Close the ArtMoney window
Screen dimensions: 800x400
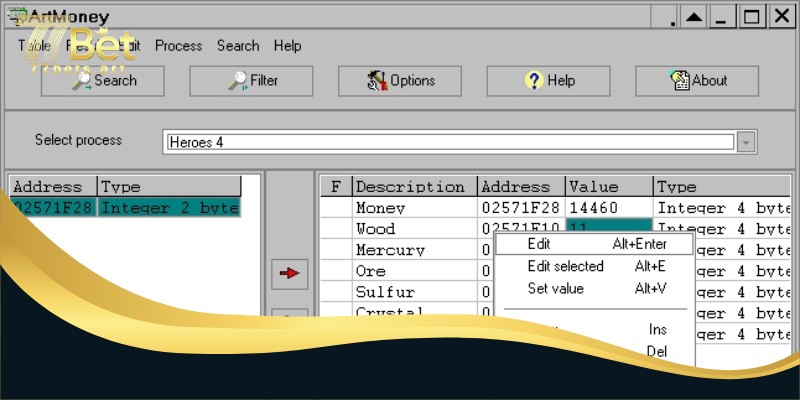782,17
